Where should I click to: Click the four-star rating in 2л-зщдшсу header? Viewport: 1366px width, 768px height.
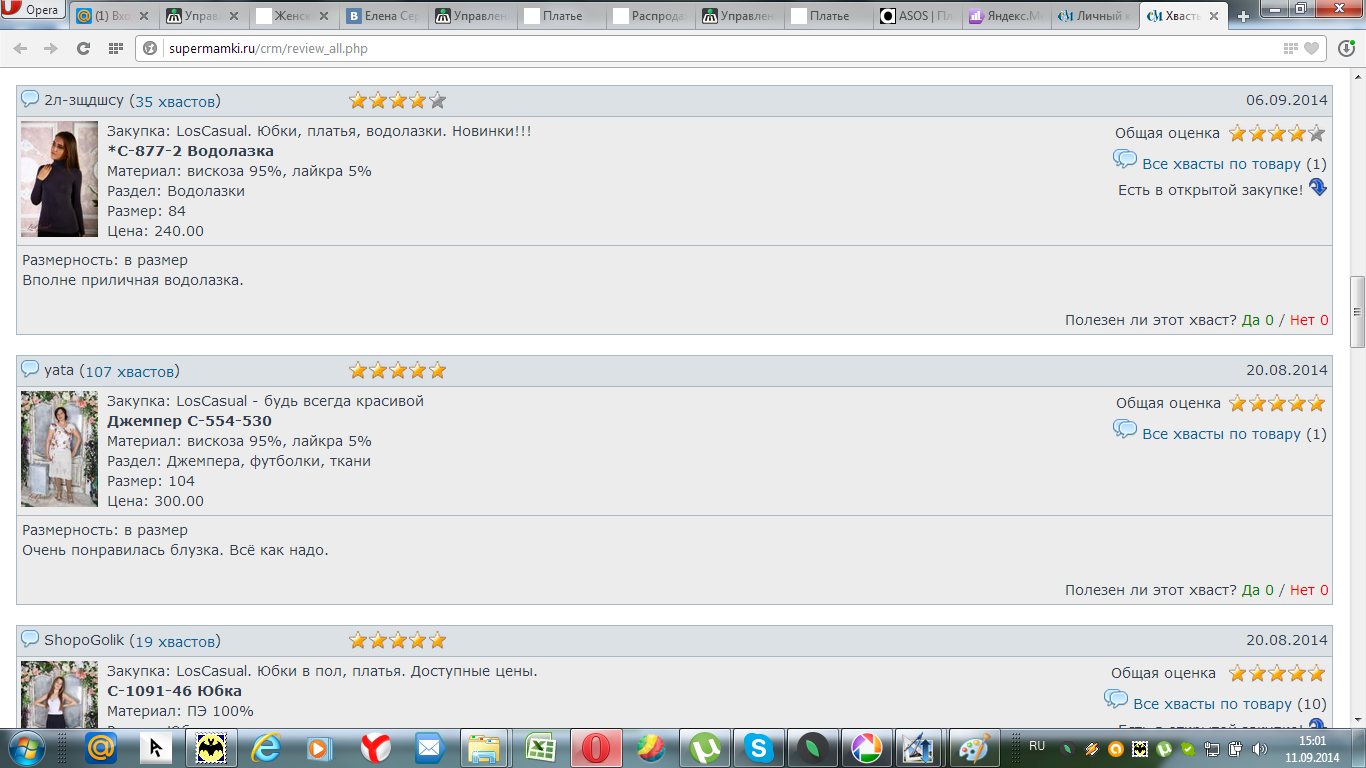[397, 100]
